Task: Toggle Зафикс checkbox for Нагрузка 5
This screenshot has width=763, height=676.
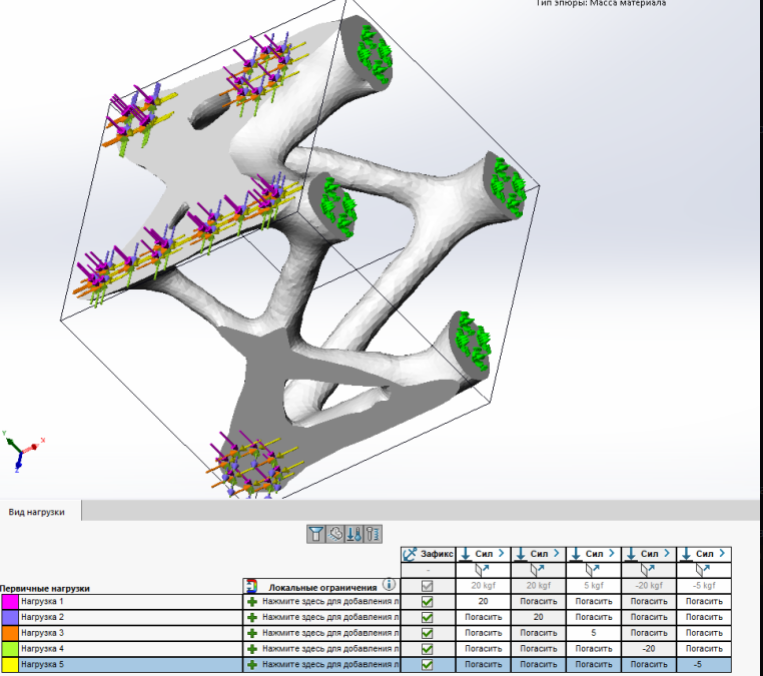Action: coord(427,665)
